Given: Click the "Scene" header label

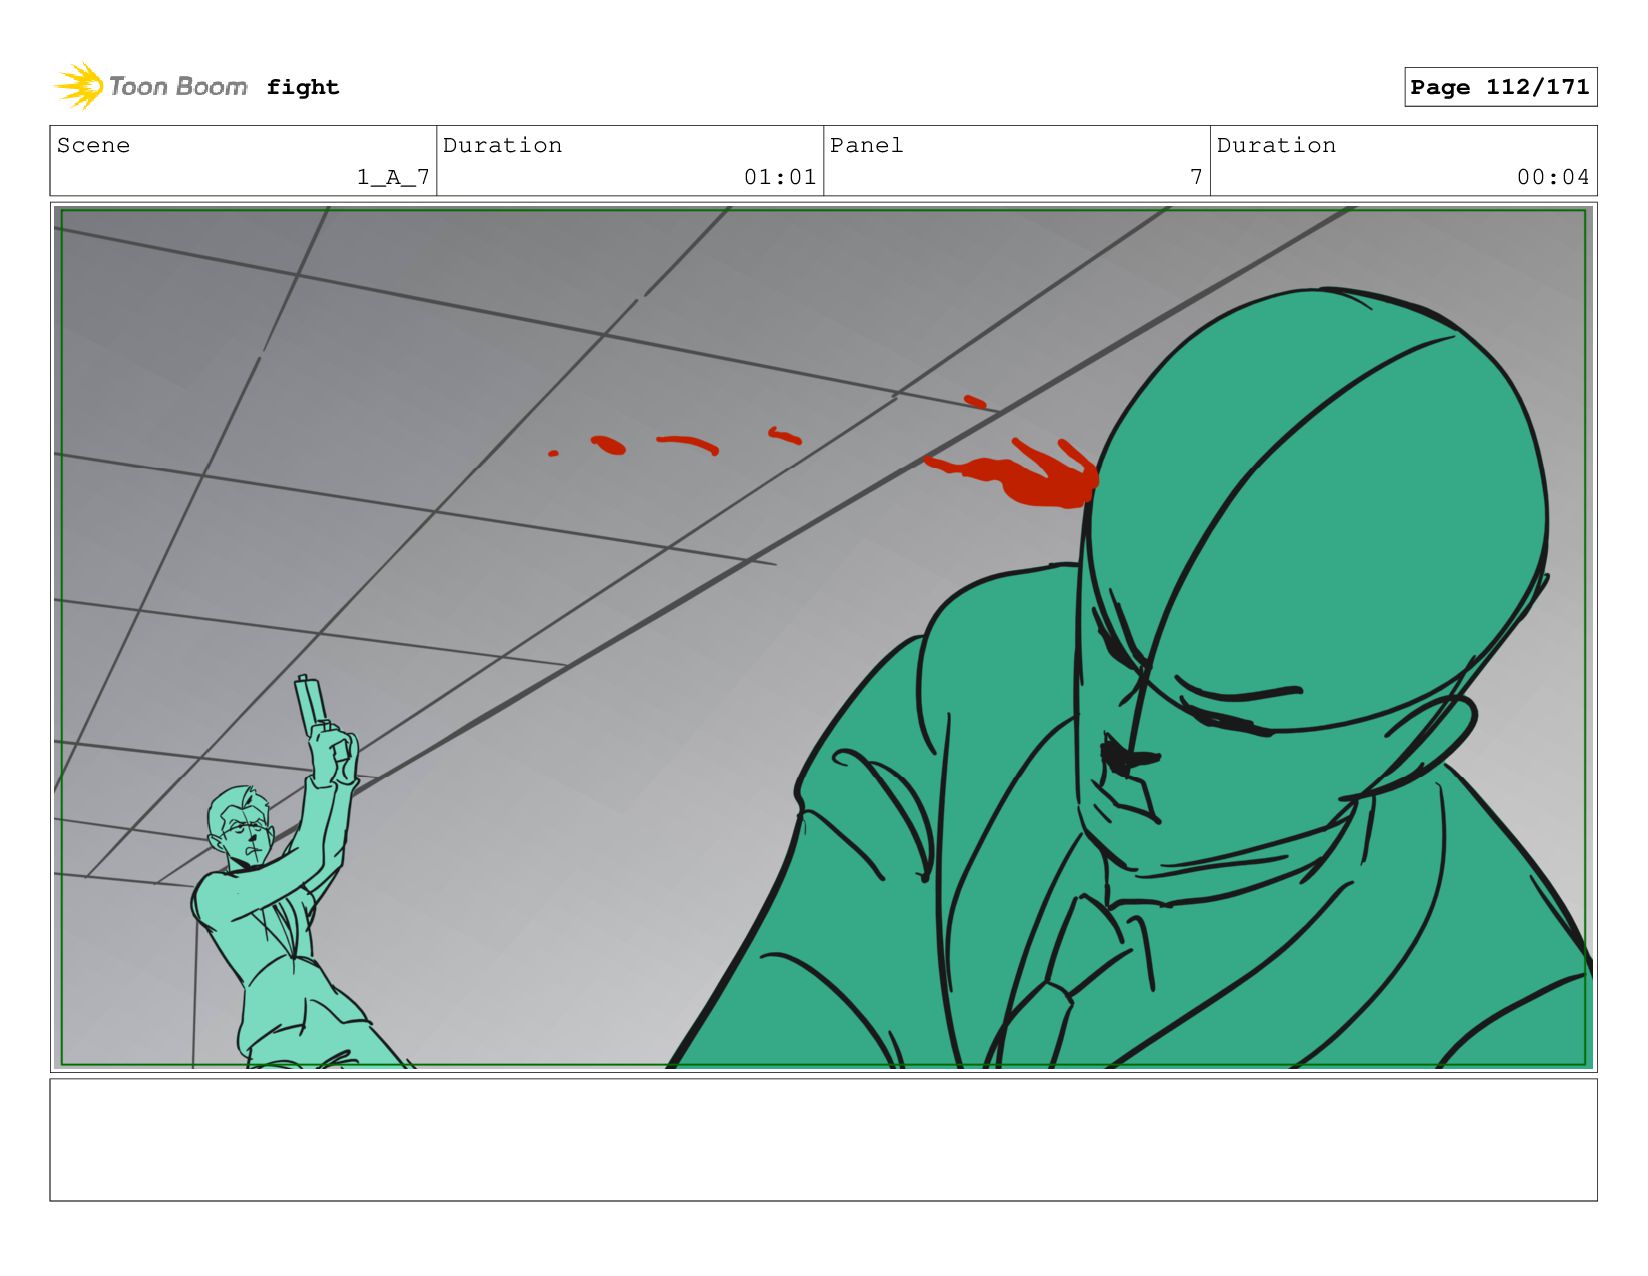Looking at the screenshot, I should (93, 145).
